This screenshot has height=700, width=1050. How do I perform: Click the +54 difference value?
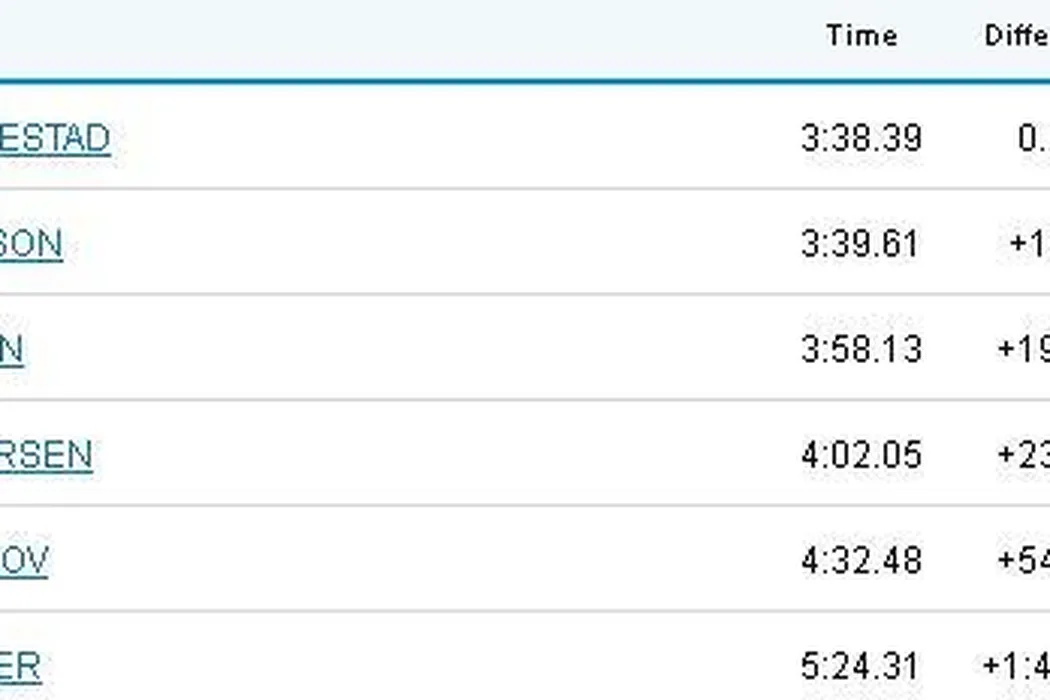(x=1023, y=561)
